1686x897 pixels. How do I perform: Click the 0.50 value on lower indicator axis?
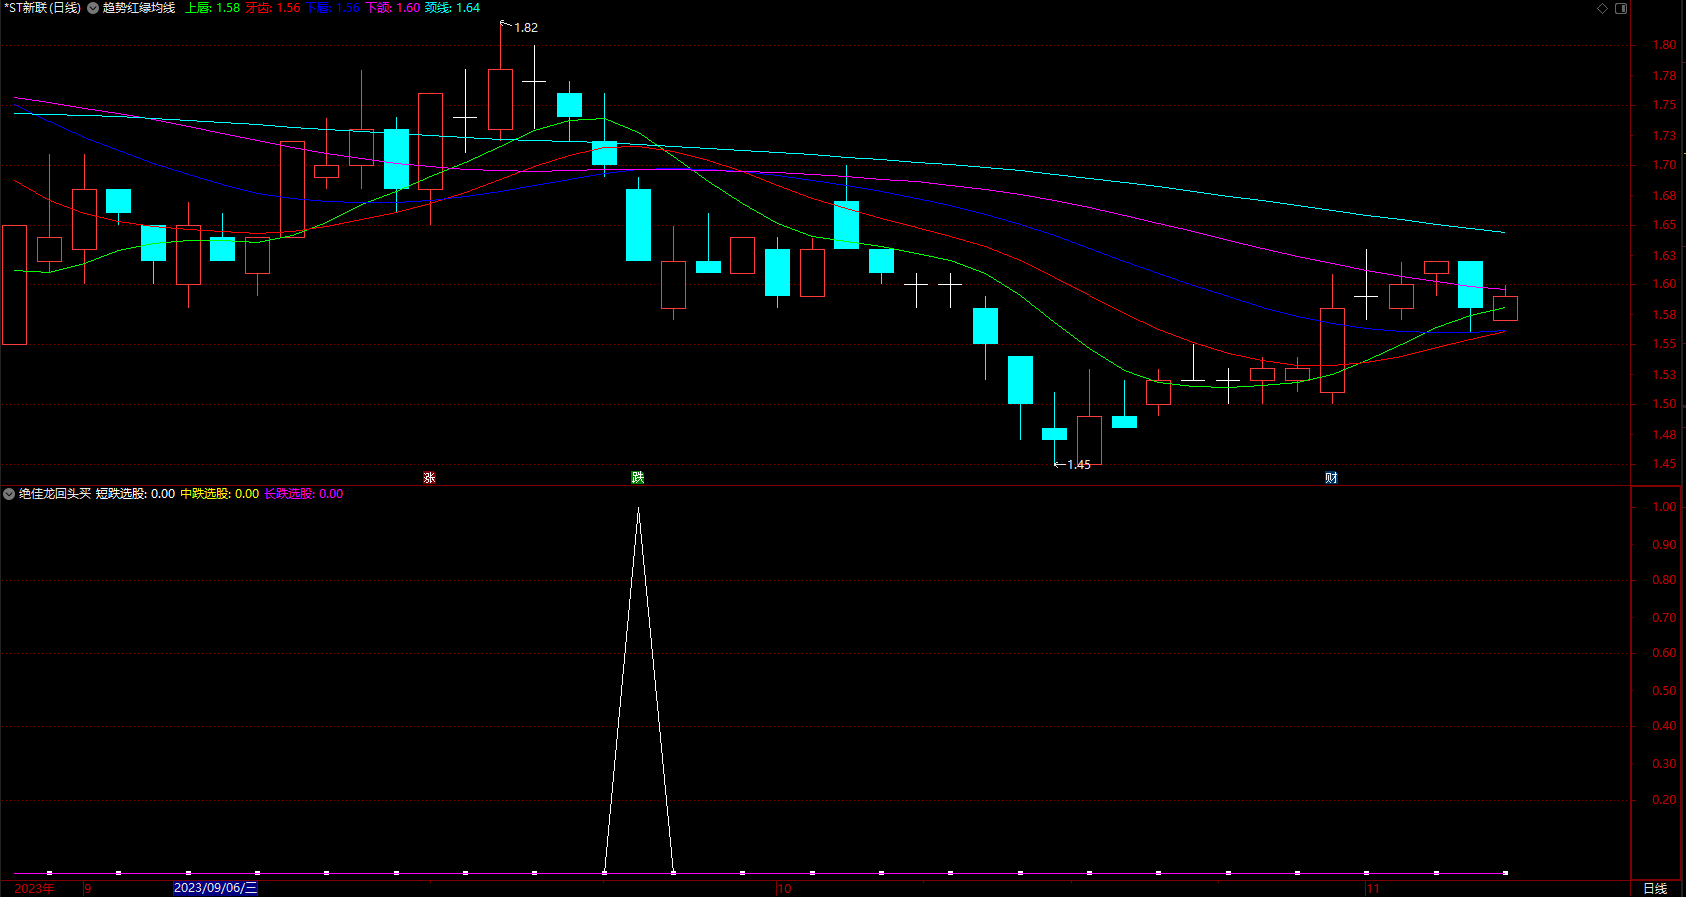click(x=1664, y=691)
